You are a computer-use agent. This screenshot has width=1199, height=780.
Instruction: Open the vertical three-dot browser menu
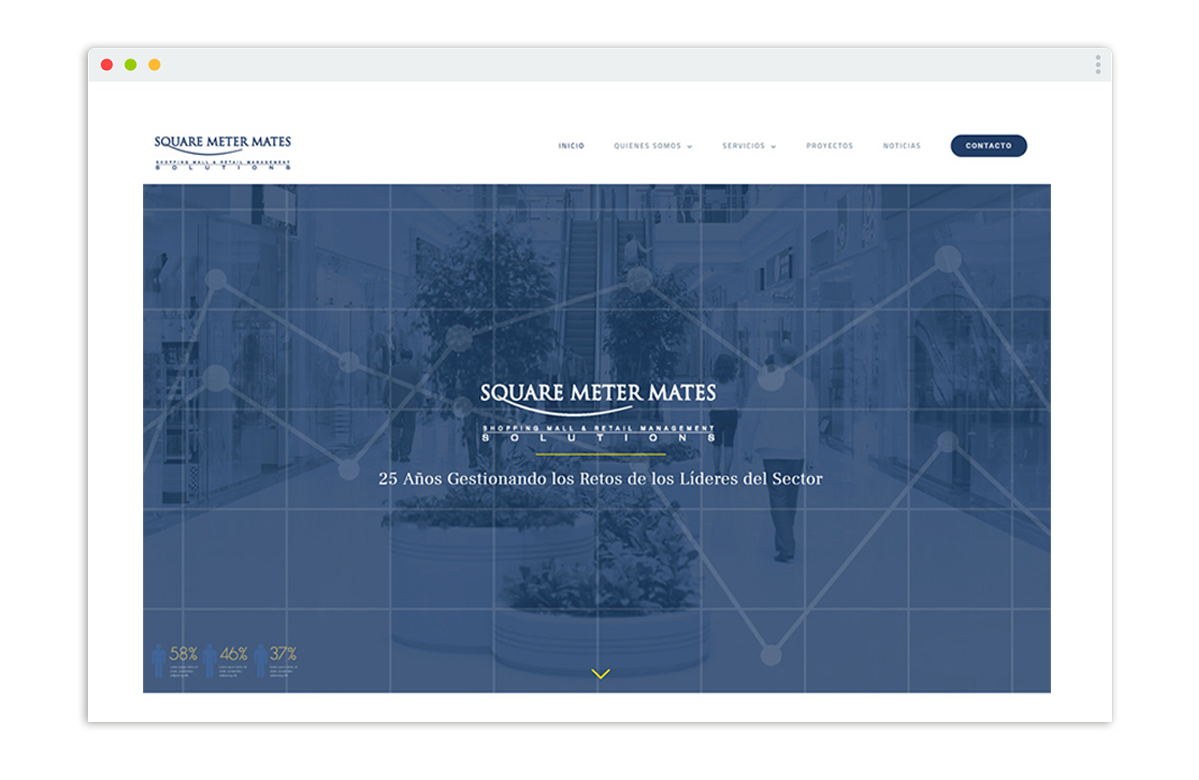tap(1097, 65)
